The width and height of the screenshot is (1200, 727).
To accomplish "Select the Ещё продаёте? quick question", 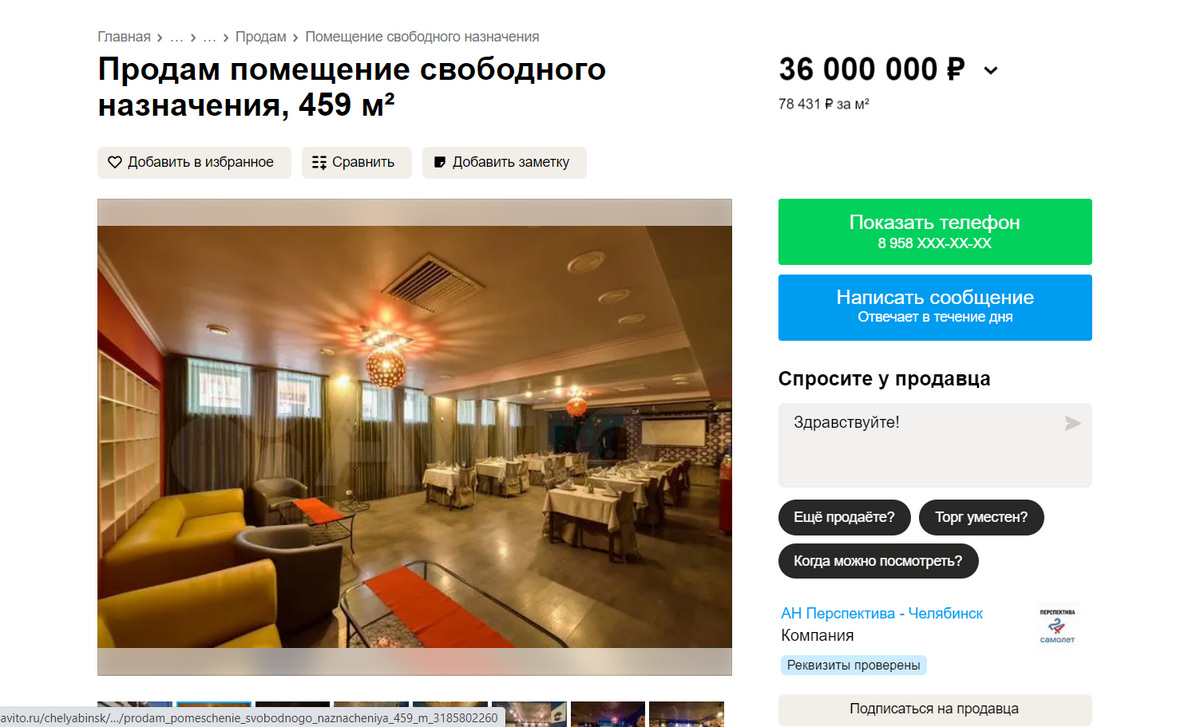I will pos(844,518).
